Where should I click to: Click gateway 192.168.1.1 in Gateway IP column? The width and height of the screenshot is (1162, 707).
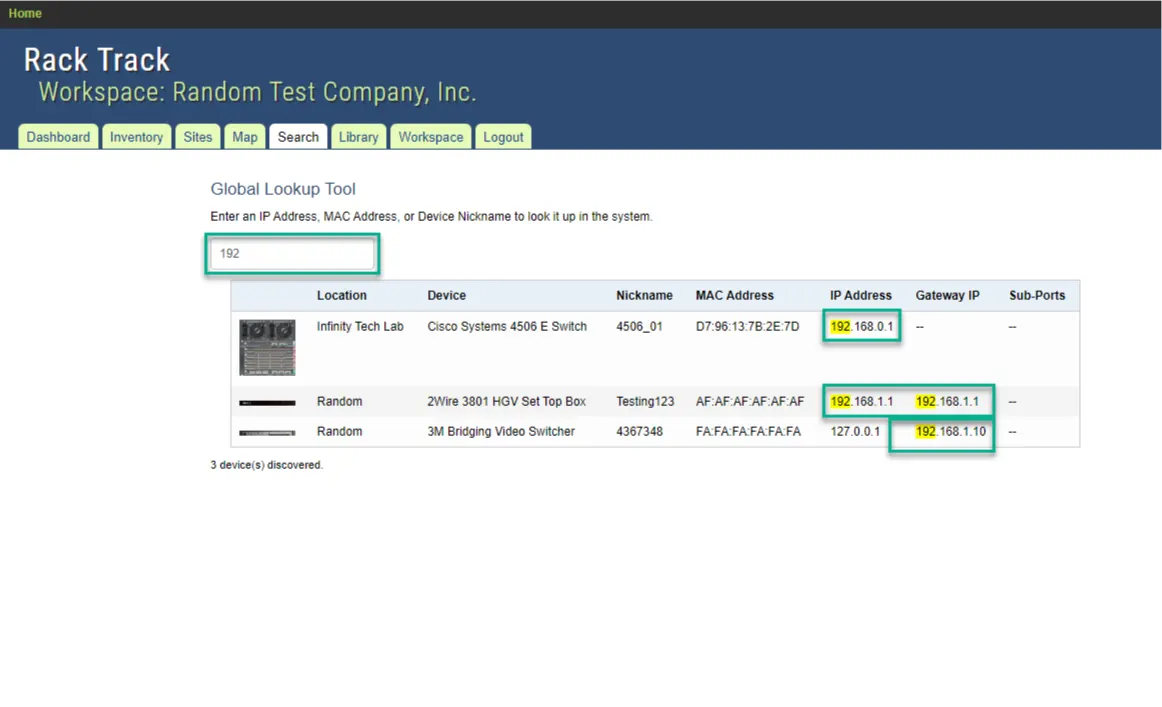(x=947, y=401)
